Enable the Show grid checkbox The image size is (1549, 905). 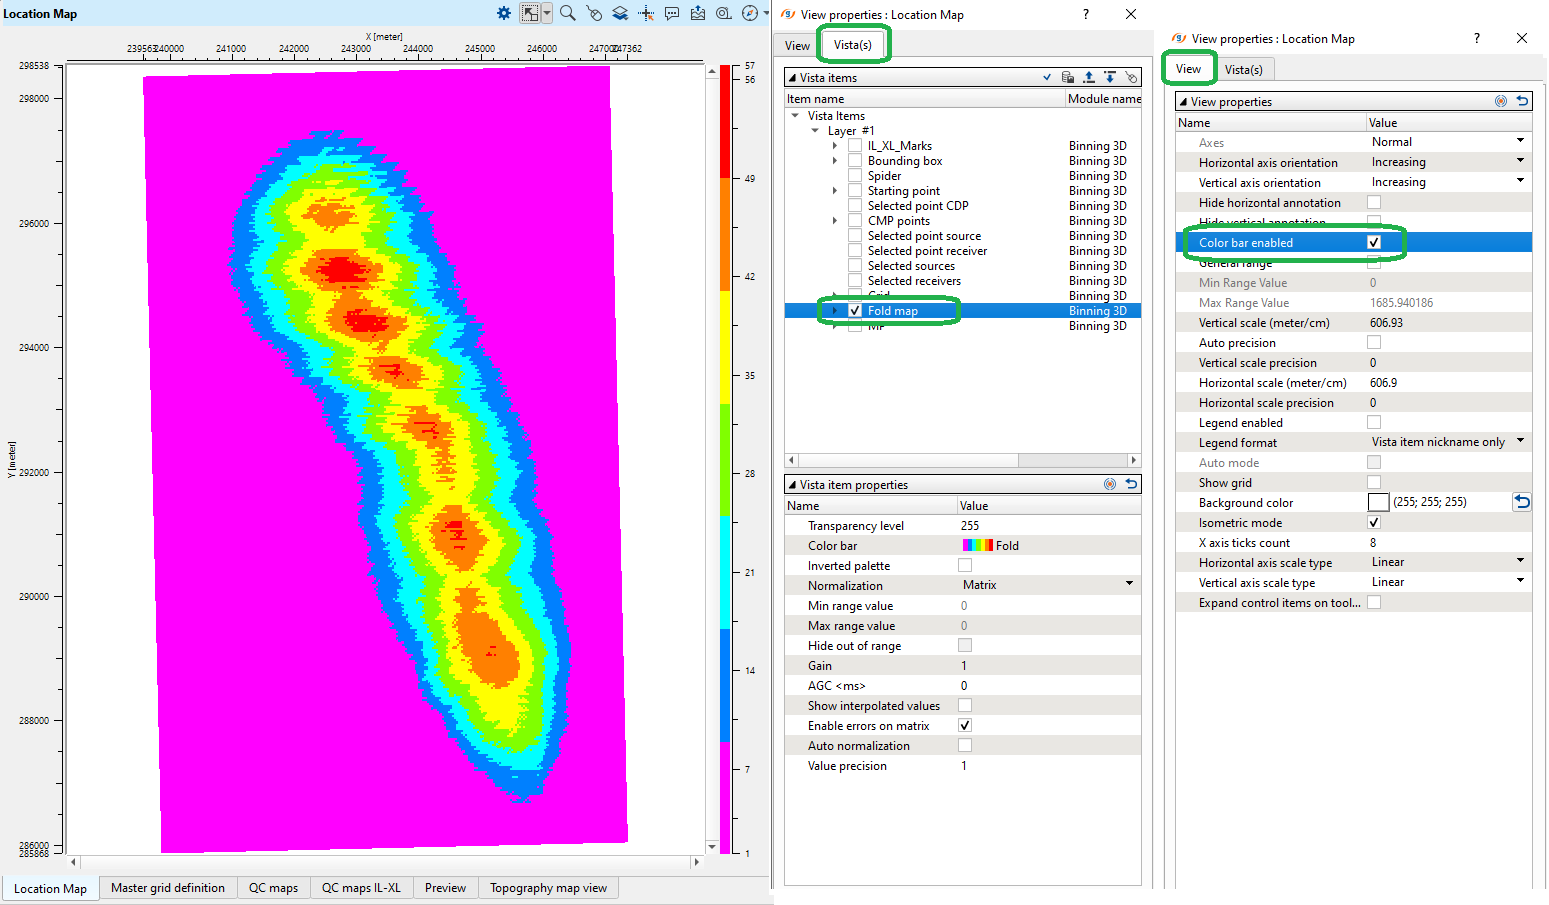[x=1374, y=483]
